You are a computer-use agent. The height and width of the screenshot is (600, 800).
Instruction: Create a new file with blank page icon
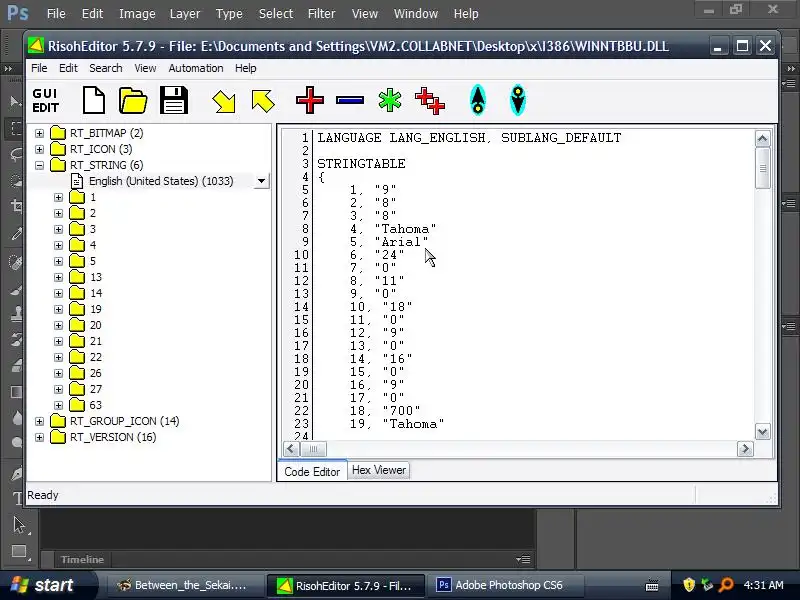[94, 100]
